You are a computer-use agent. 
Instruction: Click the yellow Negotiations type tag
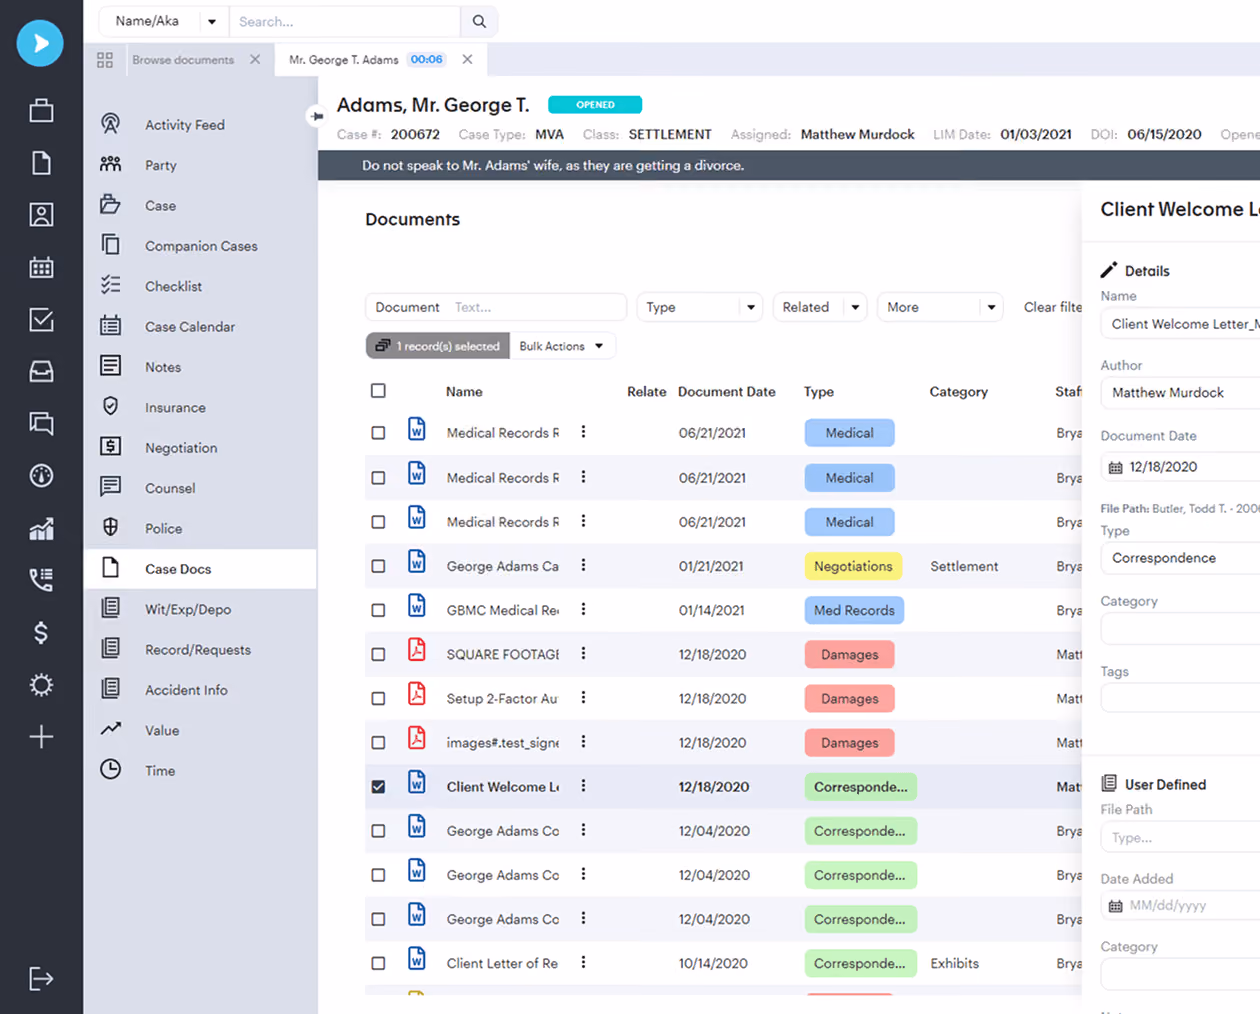pos(853,566)
